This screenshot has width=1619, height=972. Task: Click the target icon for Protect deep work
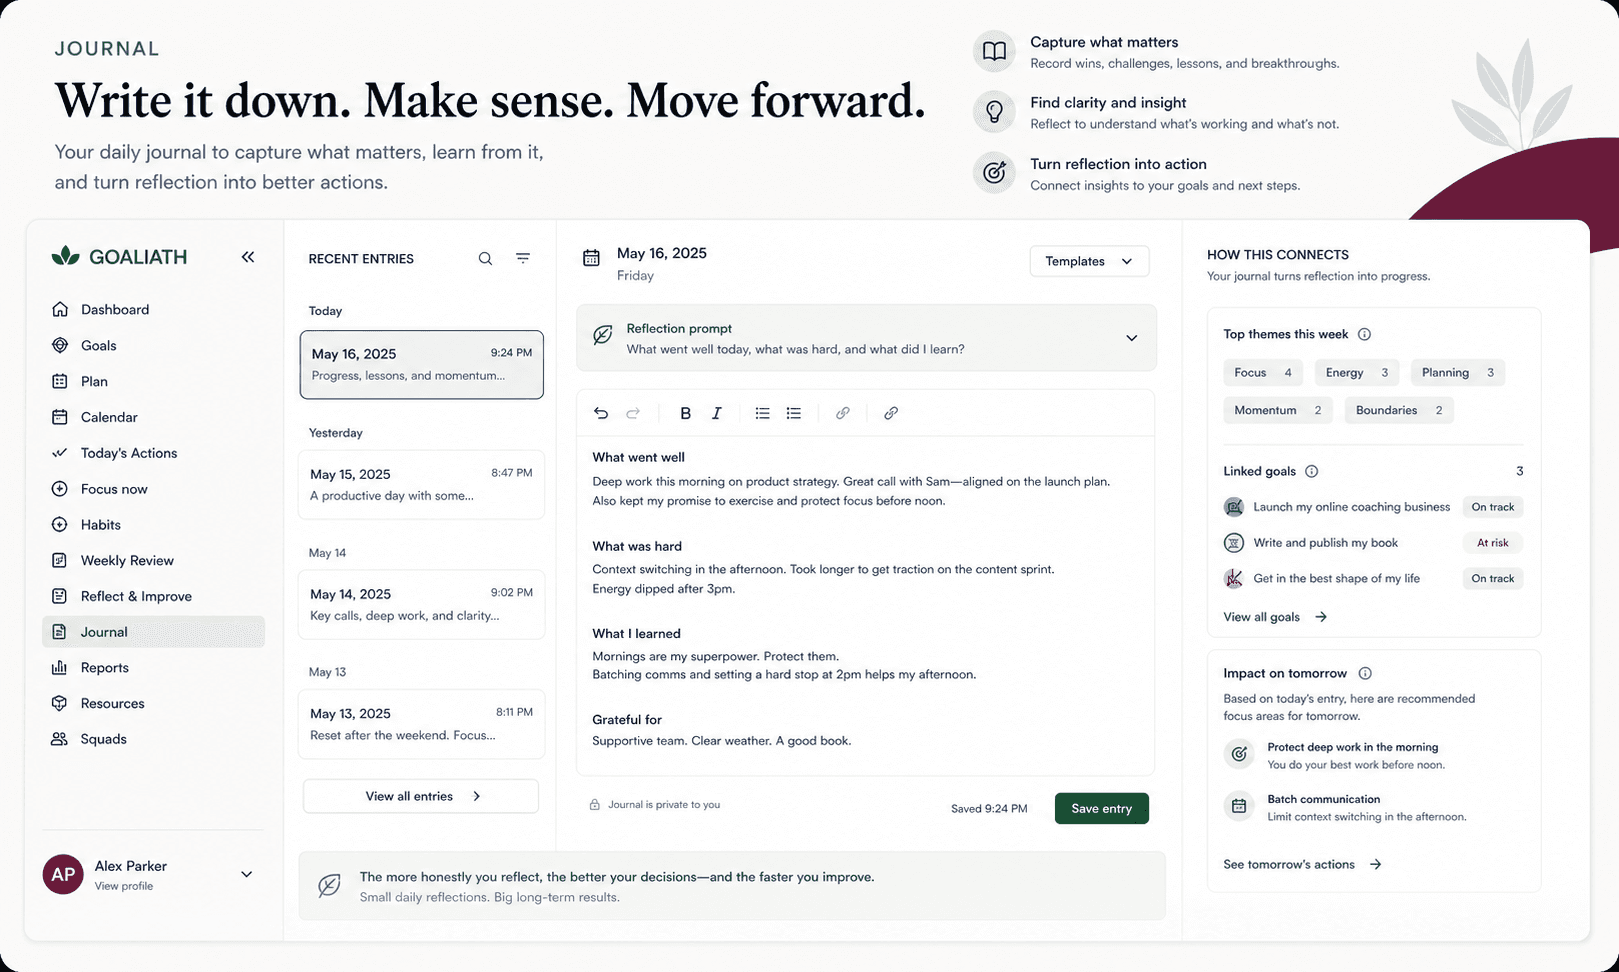tap(1239, 754)
